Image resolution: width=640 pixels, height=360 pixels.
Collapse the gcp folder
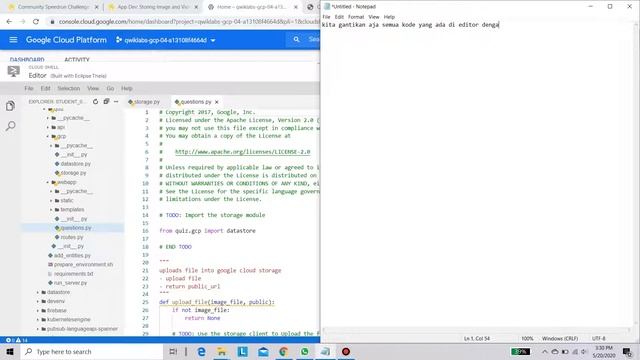(48, 136)
